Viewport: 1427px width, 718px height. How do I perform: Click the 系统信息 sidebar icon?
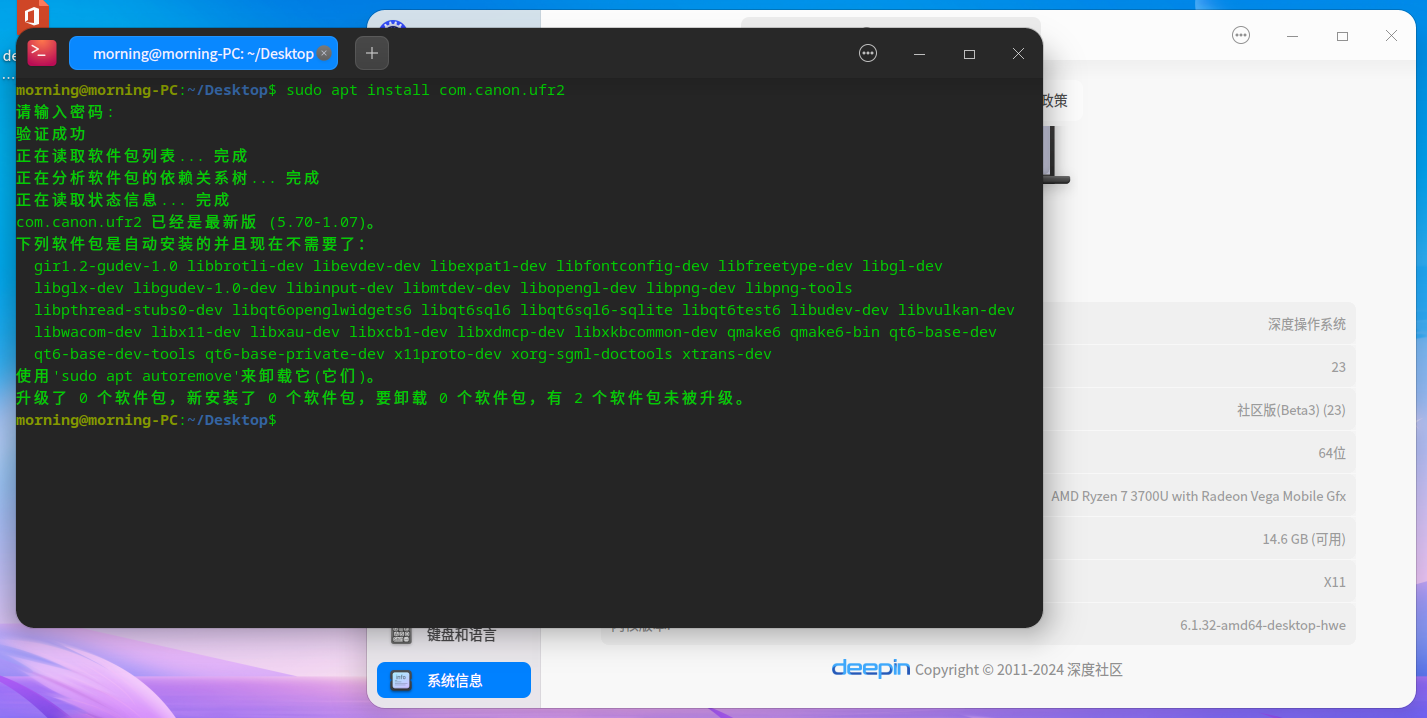401,680
